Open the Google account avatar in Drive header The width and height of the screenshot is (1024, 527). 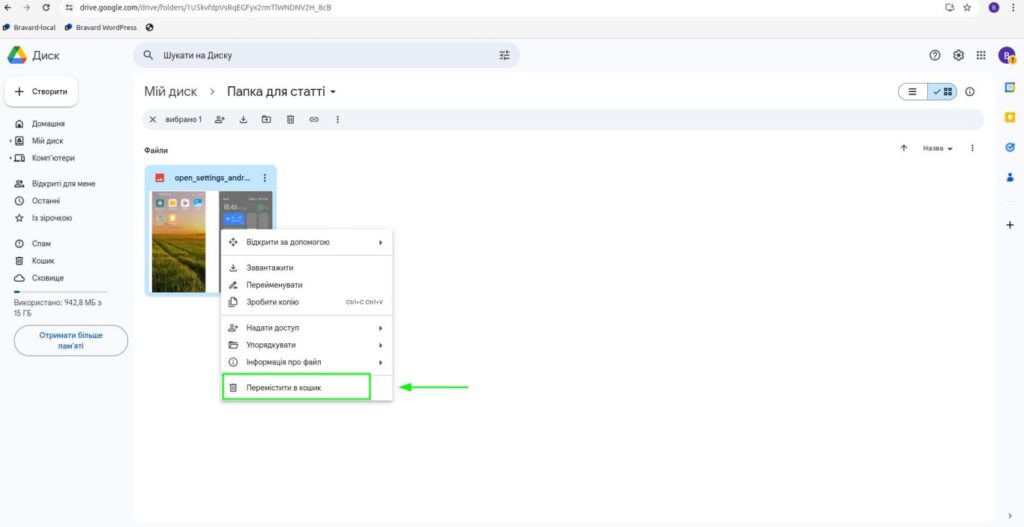point(1006,56)
